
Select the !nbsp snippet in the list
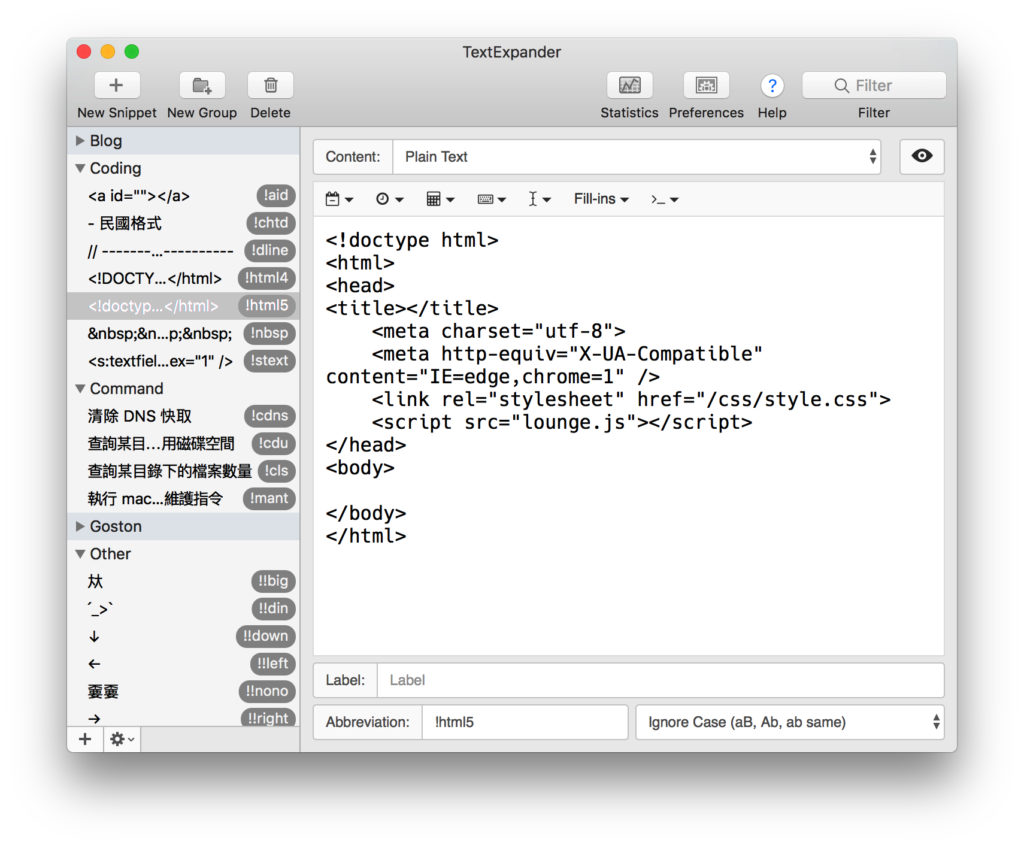point(160,333)
